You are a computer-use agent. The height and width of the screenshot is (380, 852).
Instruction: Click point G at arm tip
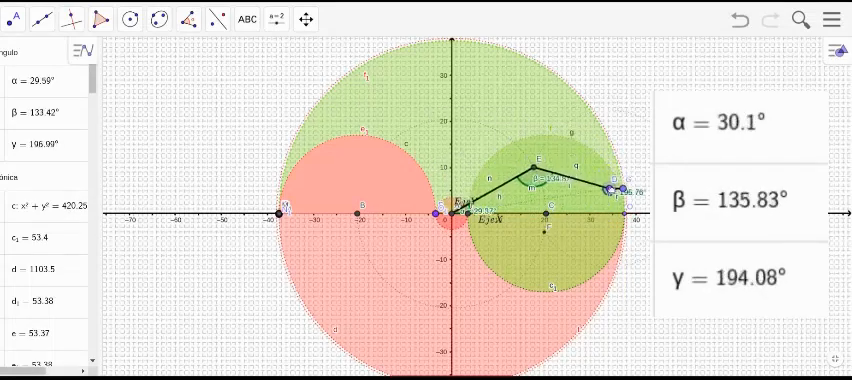[623, 189]
